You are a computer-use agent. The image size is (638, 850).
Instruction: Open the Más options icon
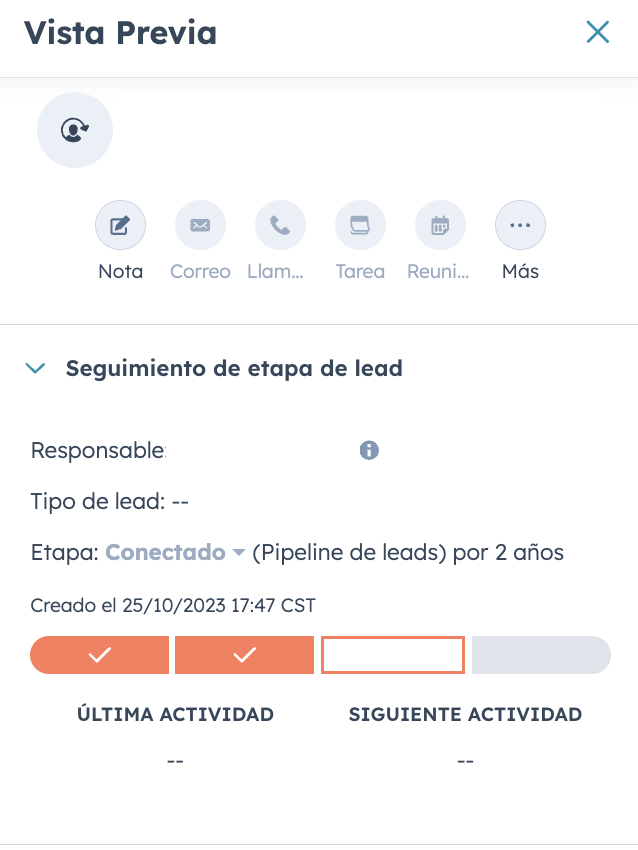[520, 224]
